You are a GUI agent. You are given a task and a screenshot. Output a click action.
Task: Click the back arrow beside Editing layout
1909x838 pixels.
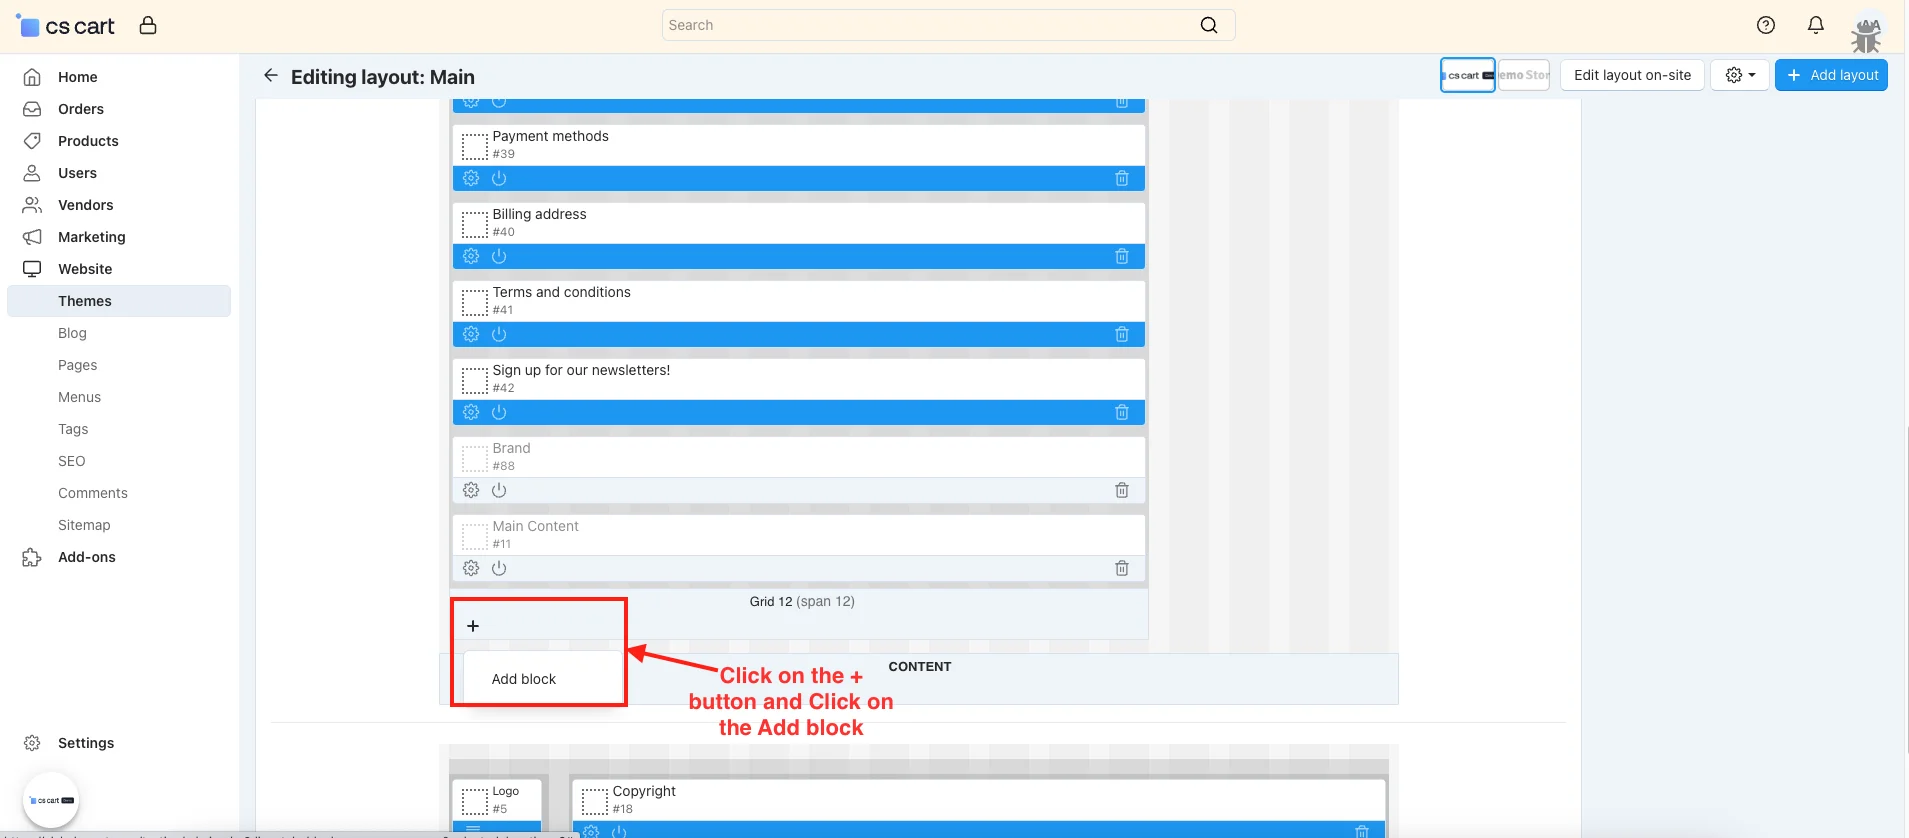[270, 76]
